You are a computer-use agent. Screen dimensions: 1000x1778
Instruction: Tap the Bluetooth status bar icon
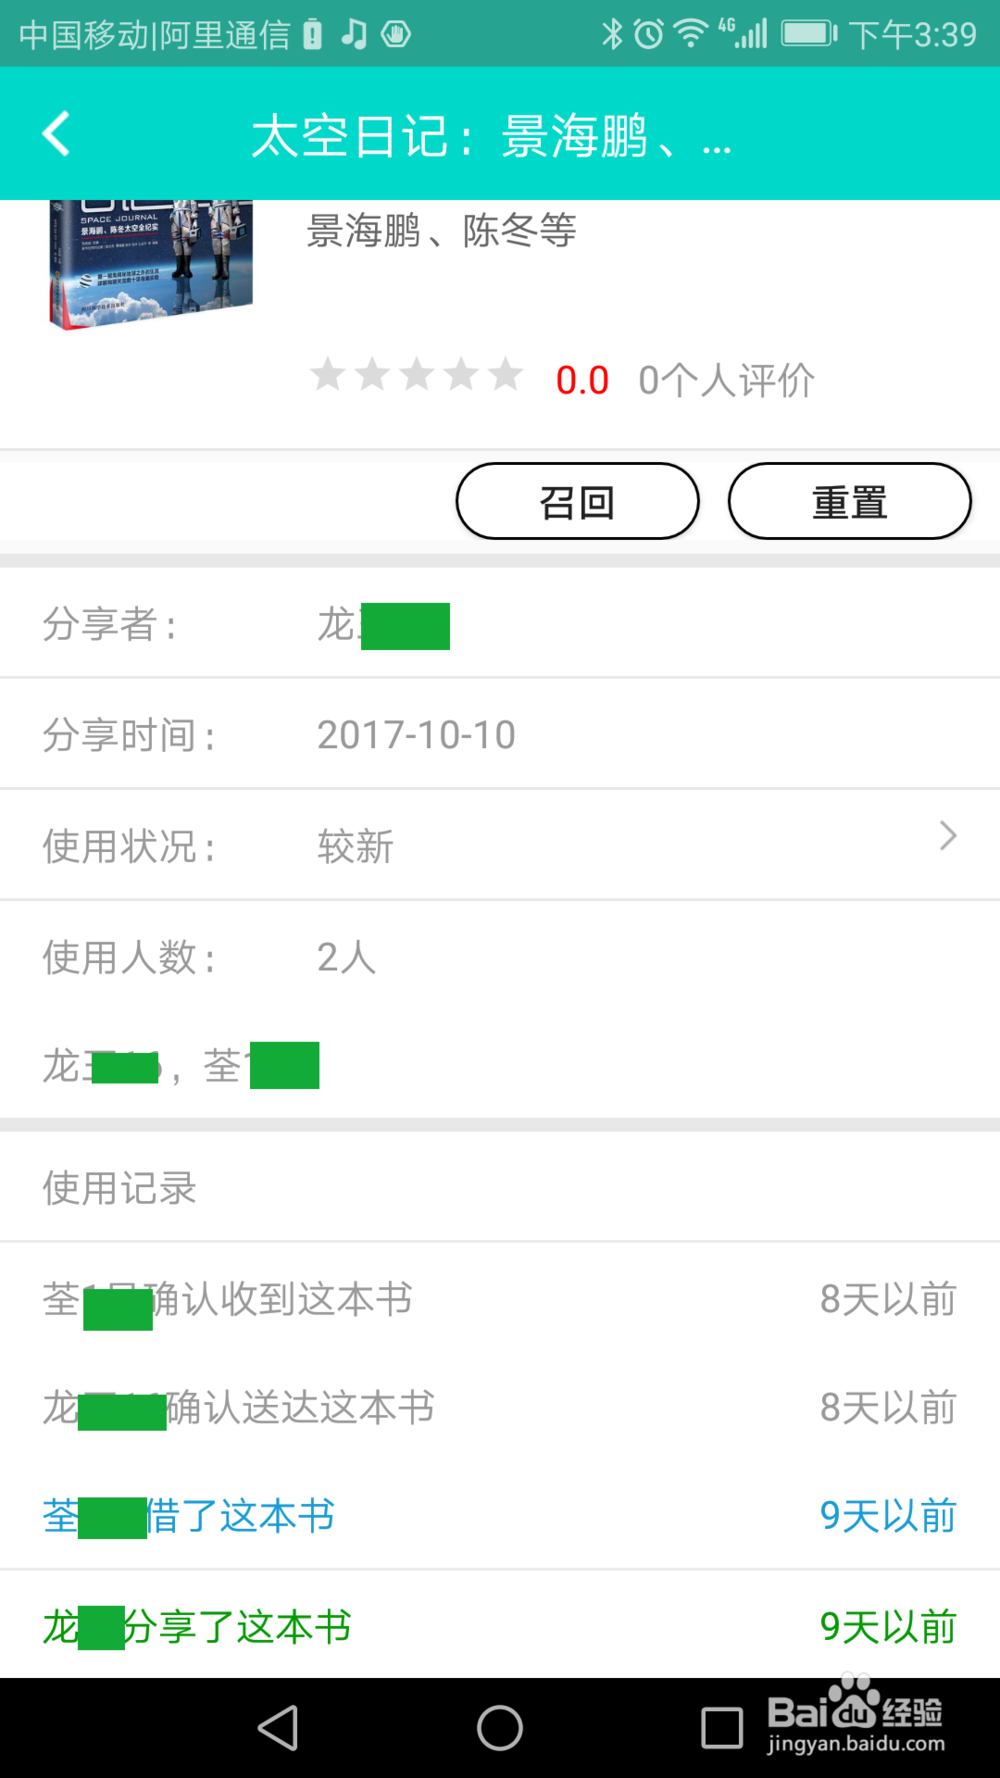click(x=611, y=35)
